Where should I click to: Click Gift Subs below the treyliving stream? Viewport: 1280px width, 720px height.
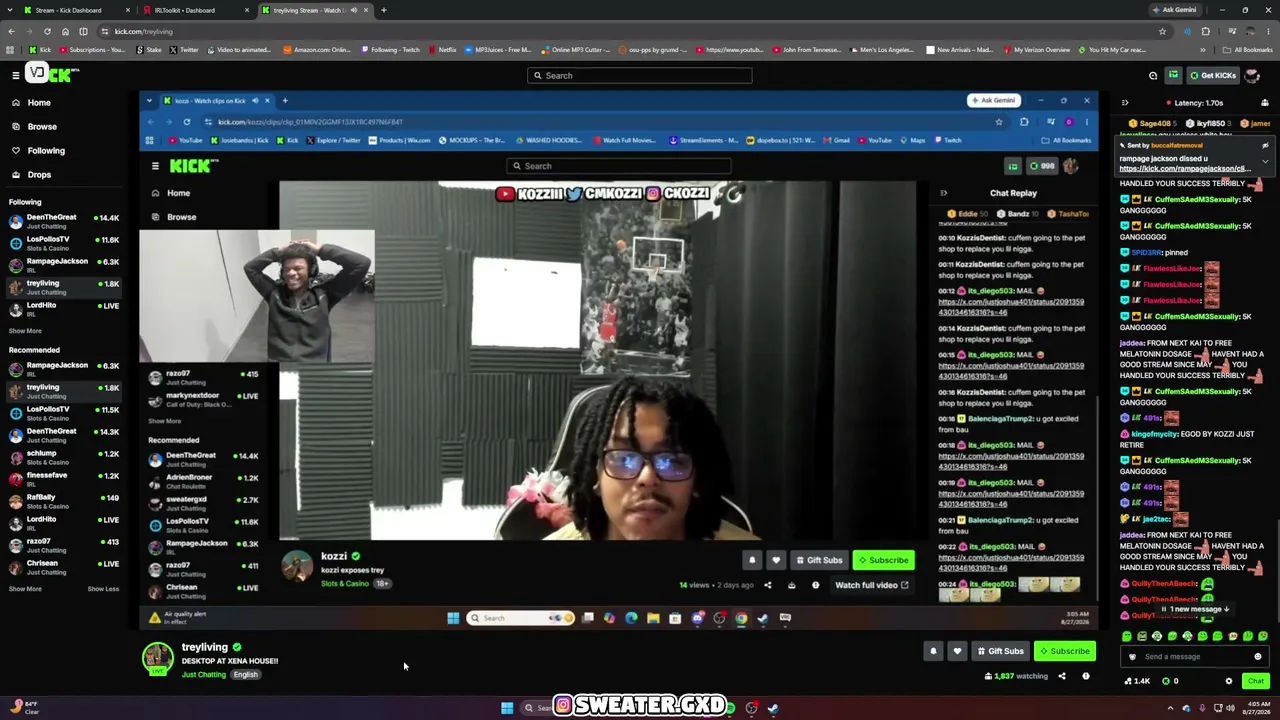(1000, 651)
